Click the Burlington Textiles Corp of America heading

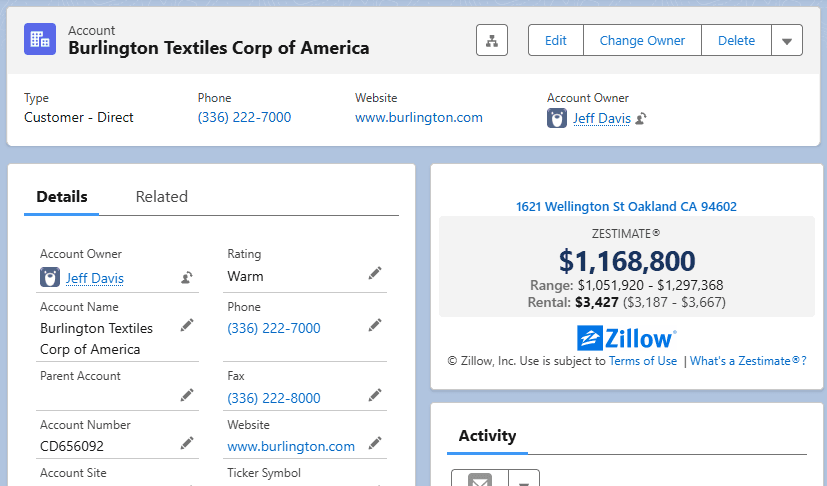tap(219, 48)
